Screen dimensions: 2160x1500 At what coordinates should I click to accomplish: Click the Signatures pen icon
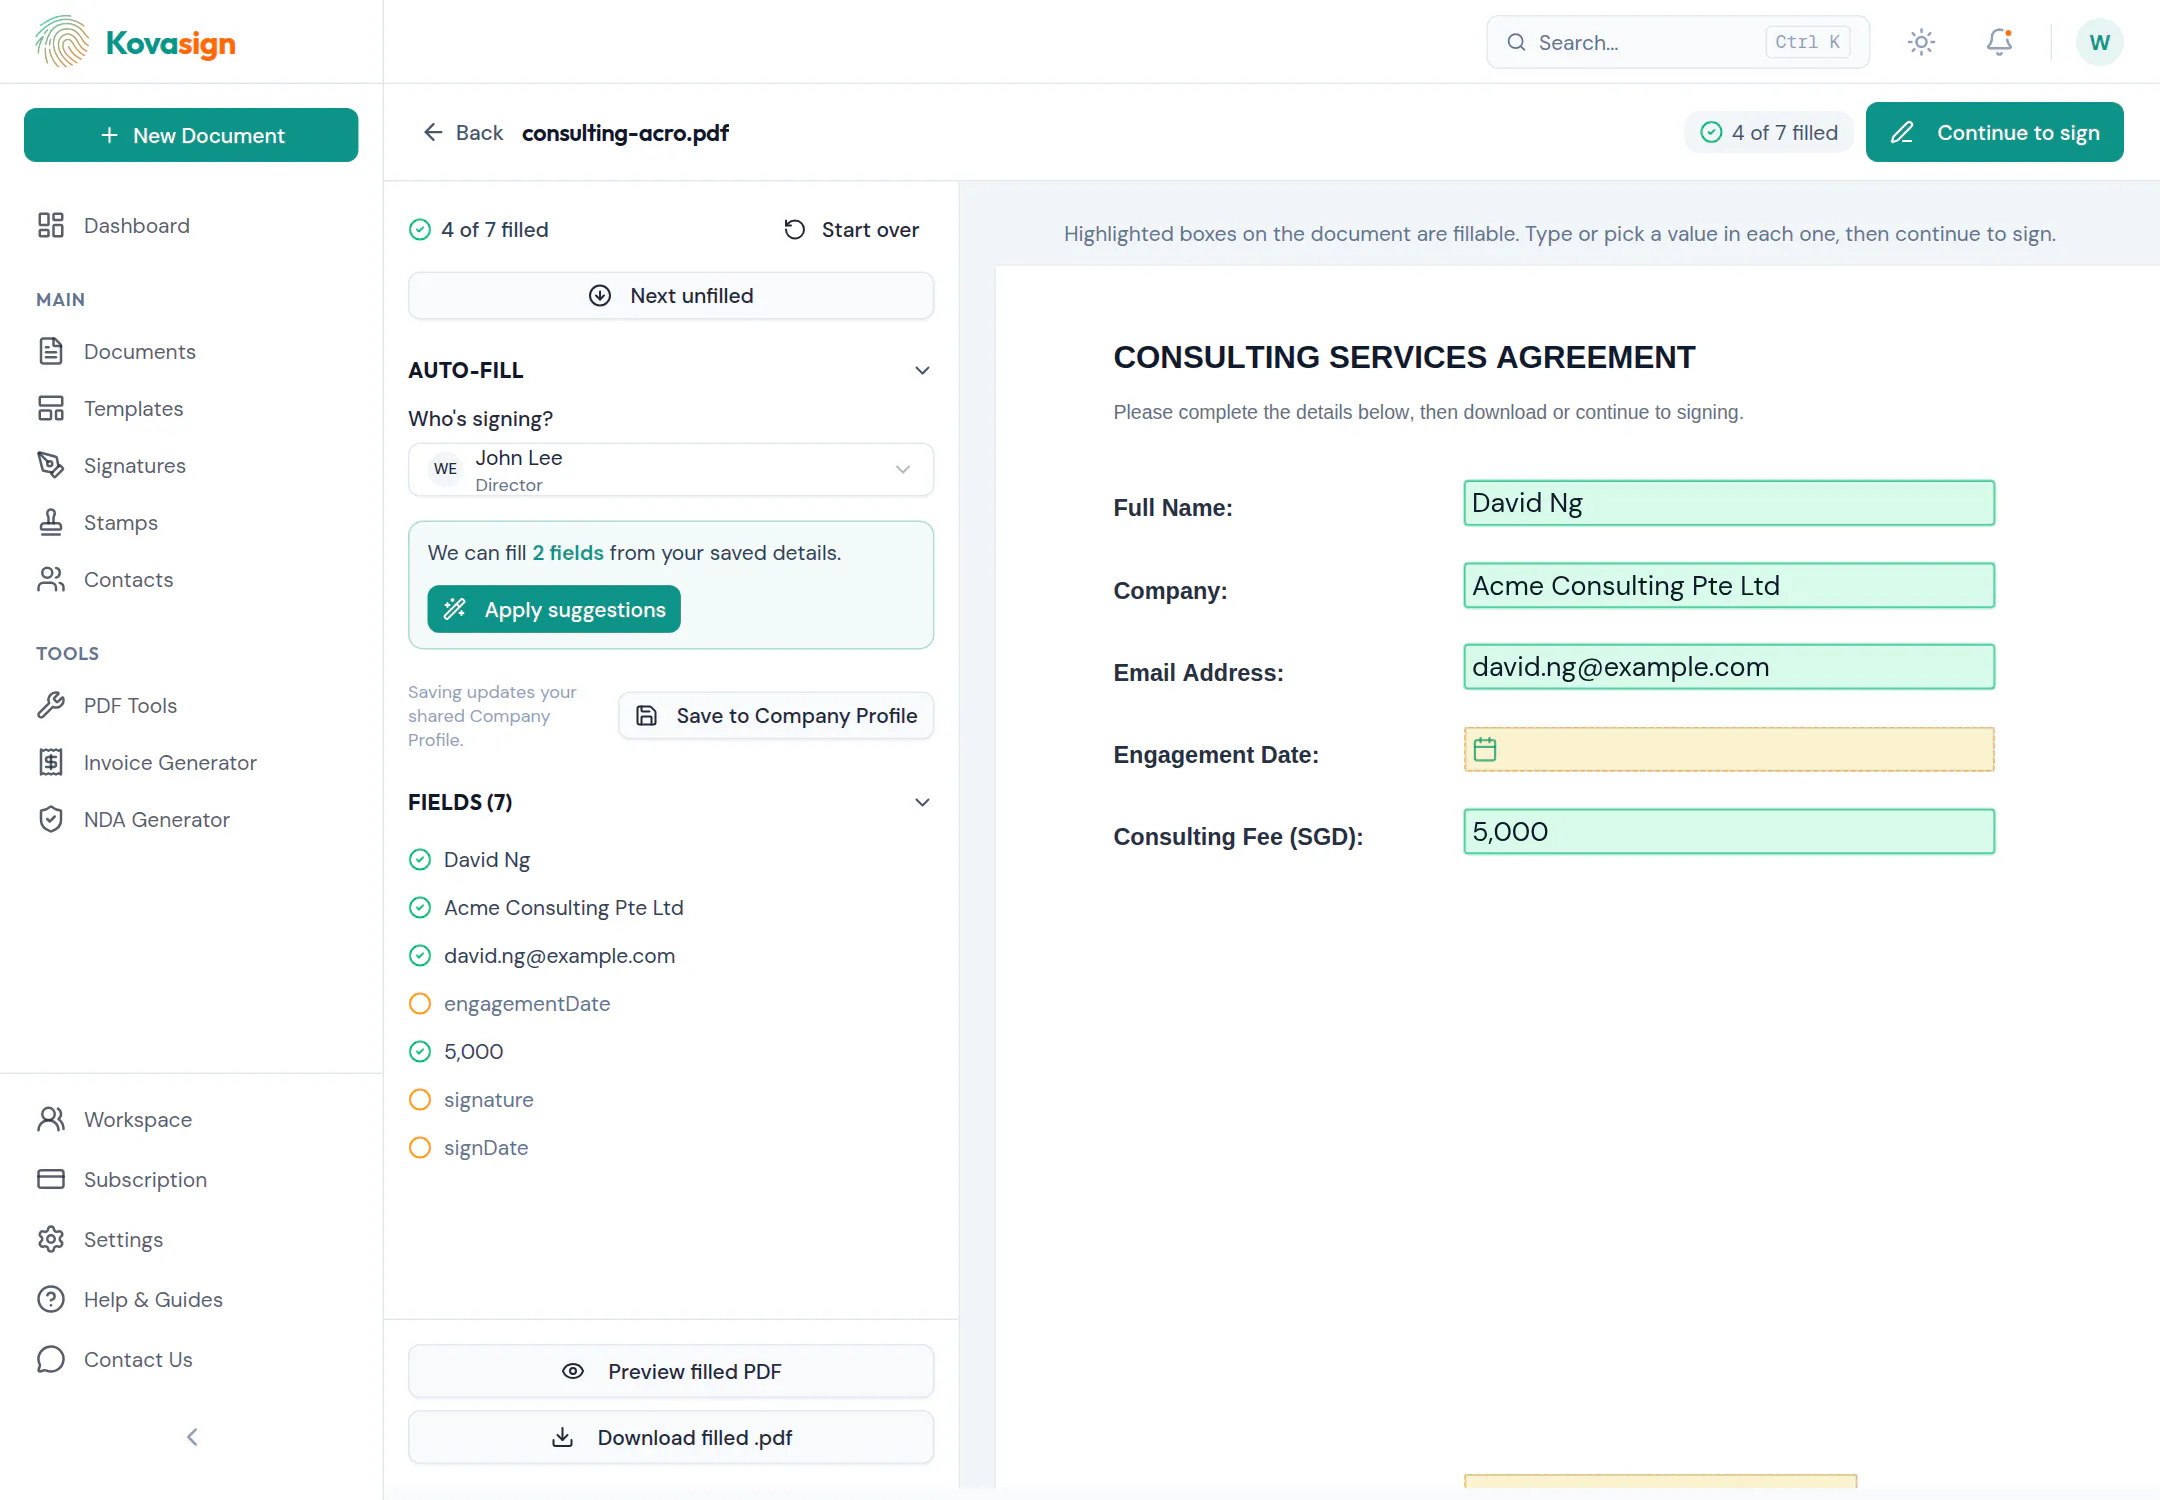51,465
